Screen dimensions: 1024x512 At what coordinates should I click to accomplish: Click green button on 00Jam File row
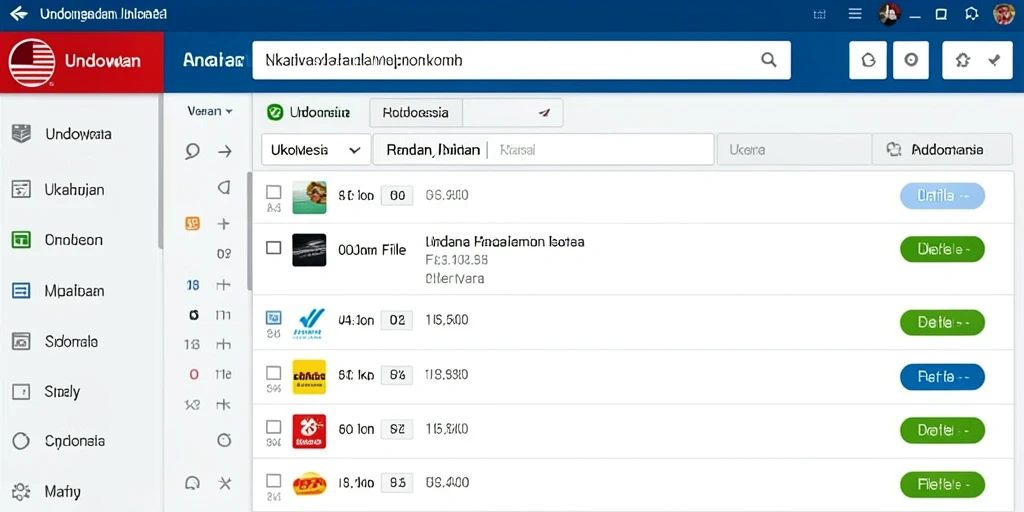coord(942,249)
